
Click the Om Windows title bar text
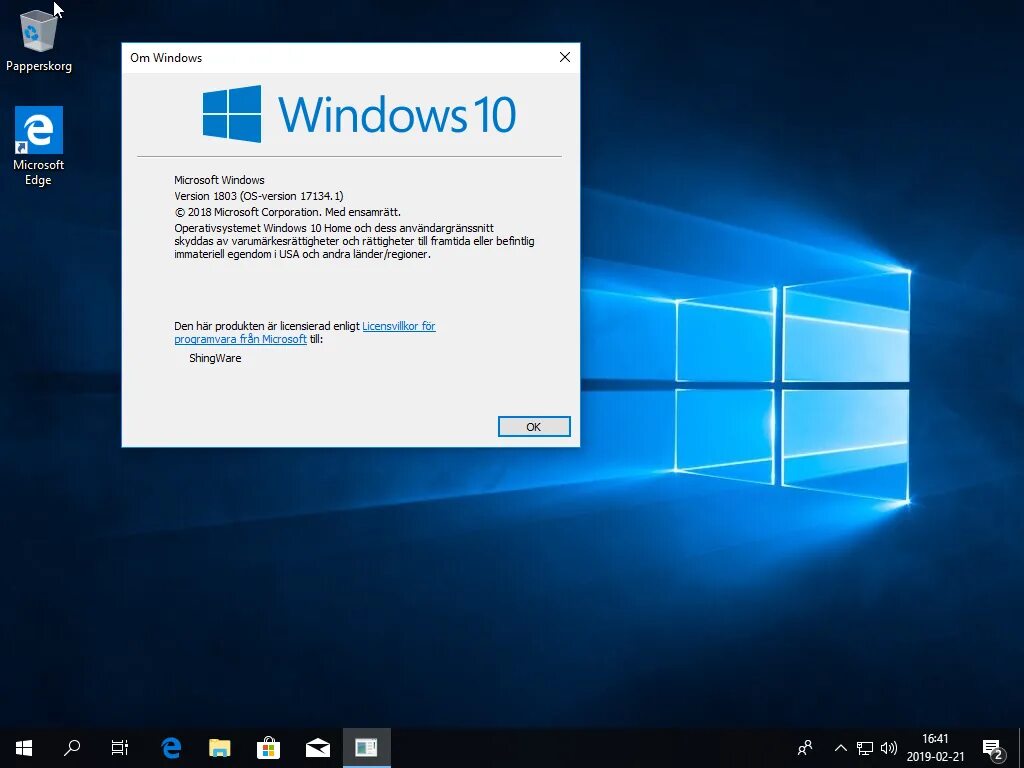click(166, 57)
